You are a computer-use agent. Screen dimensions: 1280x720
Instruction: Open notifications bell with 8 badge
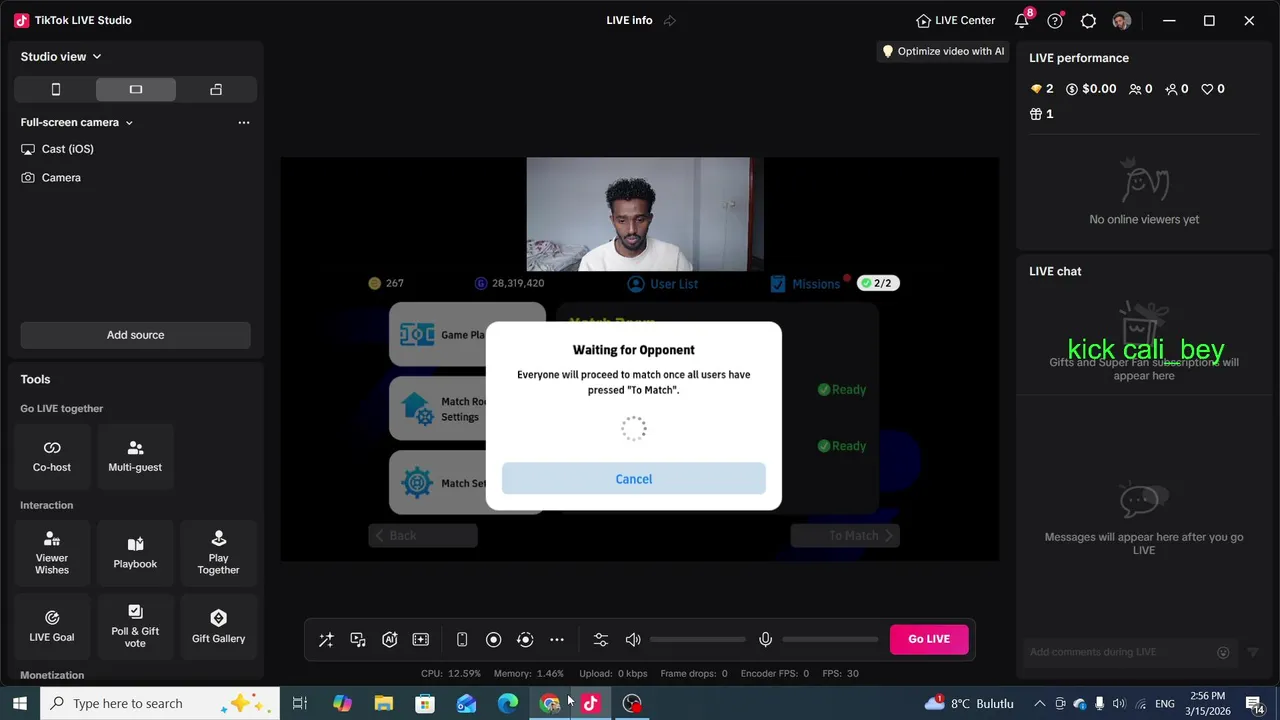pos(1022,20)
